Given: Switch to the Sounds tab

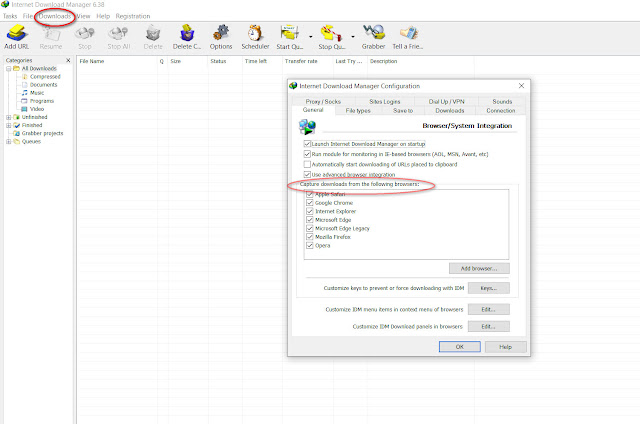Looking at the screenshot, I should 502,101.
